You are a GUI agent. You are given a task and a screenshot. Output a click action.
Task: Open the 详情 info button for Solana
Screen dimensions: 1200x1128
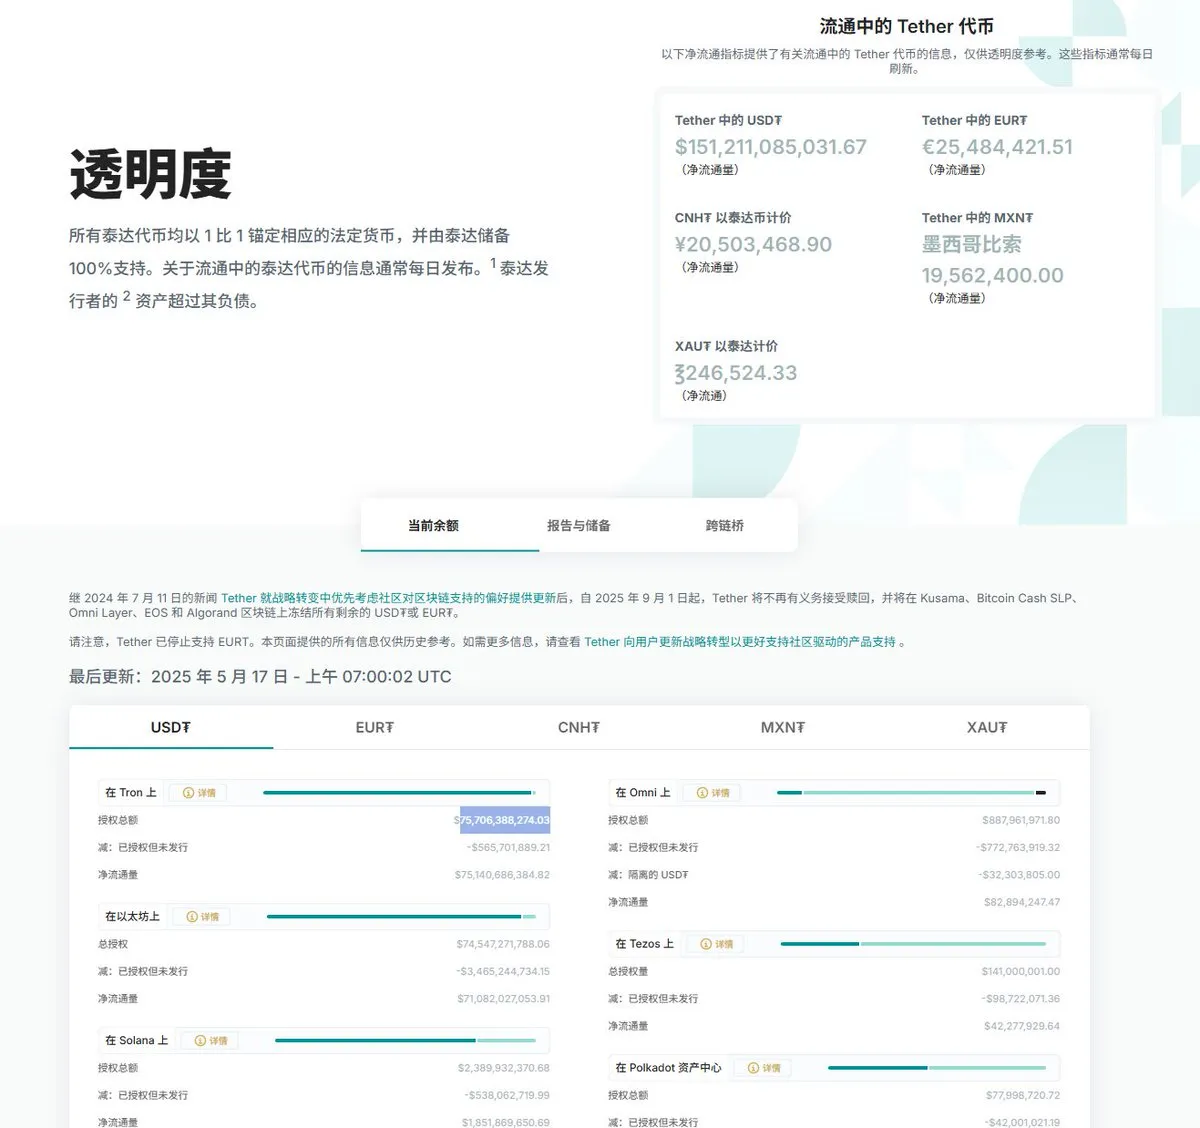pos(211,1041)
